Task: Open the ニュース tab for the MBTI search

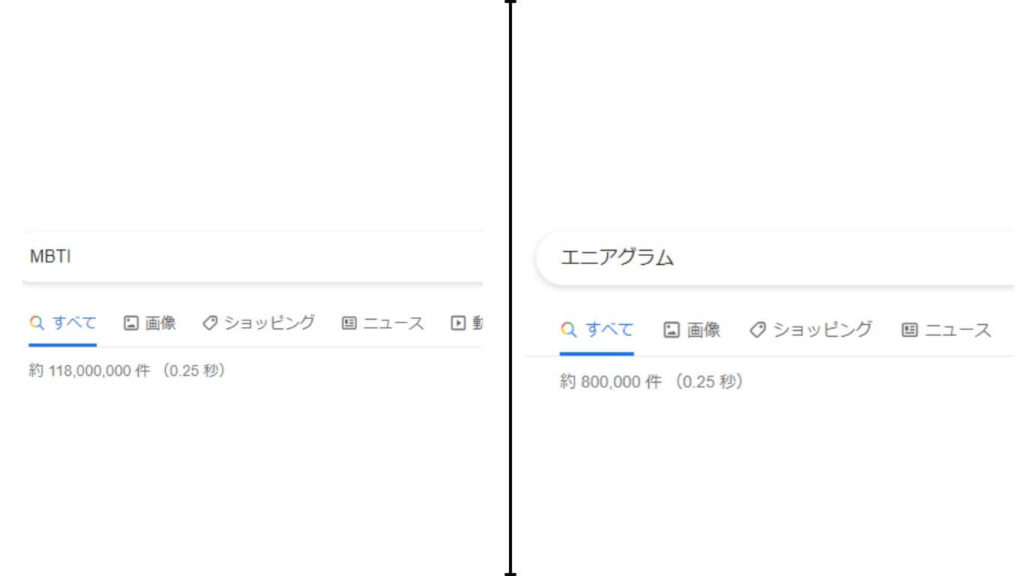Action: 393,323
